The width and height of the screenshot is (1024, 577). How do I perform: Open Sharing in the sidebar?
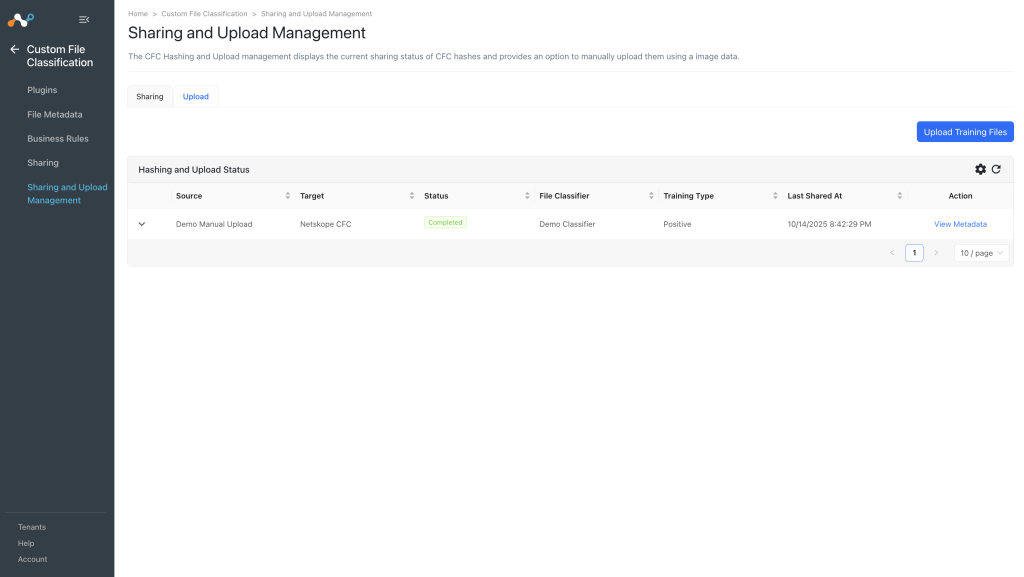click(42, 163)
